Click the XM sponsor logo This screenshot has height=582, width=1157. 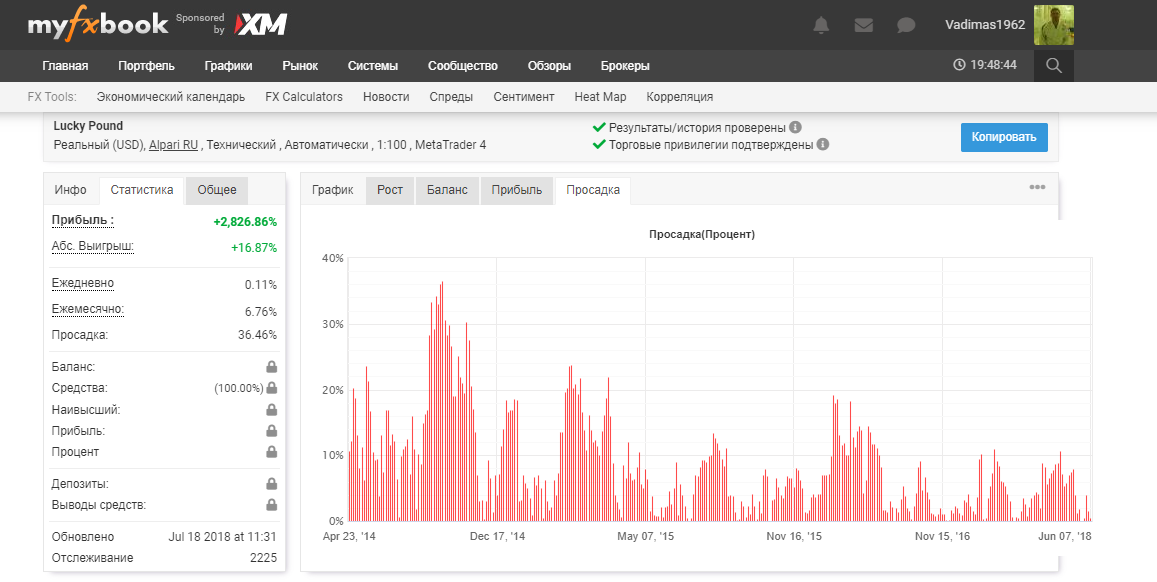click(x=262, y=23)
